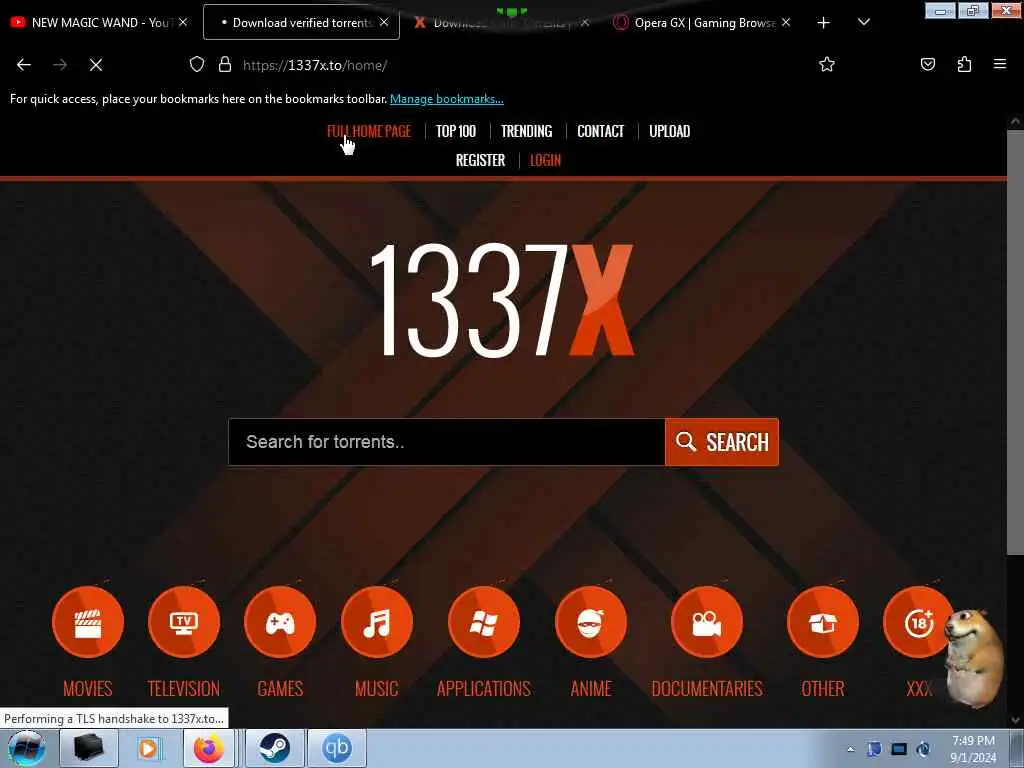Open the Anime ninja category icon
1024x768 pixels.
591,622
